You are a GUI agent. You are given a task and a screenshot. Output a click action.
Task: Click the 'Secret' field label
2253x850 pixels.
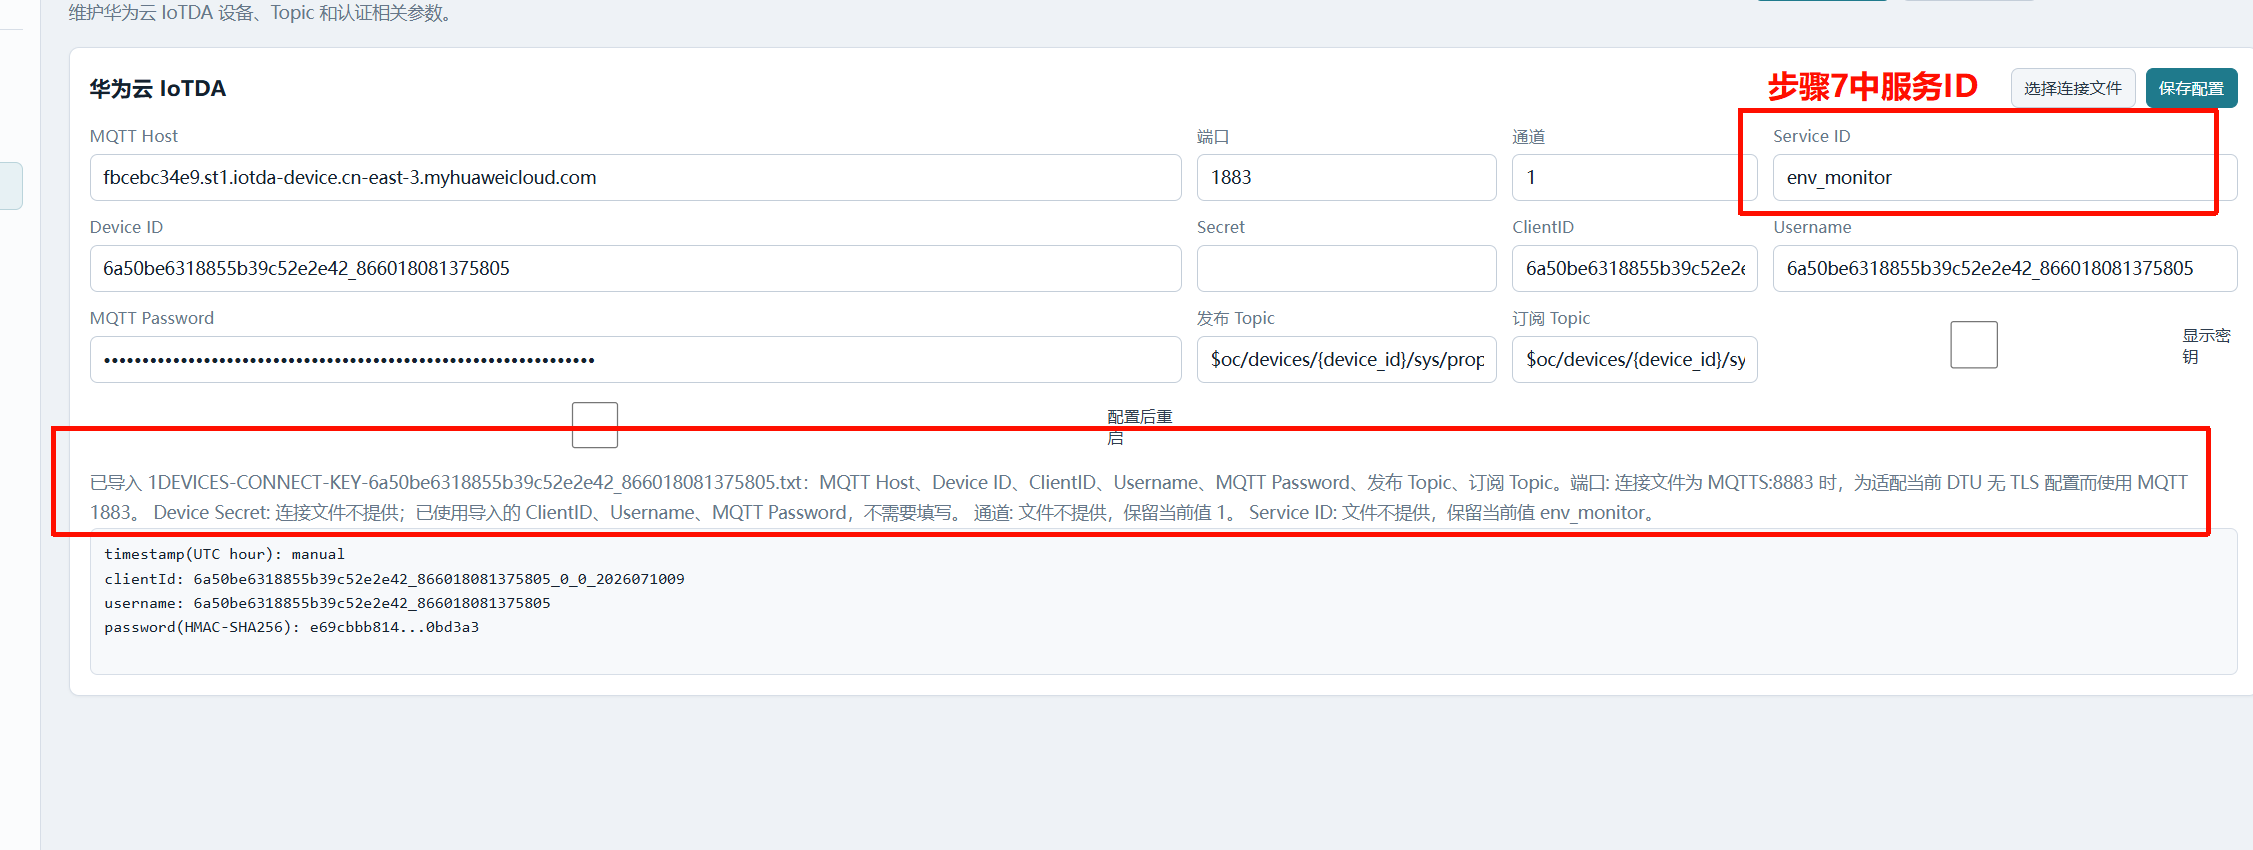tap(1221, 227)
